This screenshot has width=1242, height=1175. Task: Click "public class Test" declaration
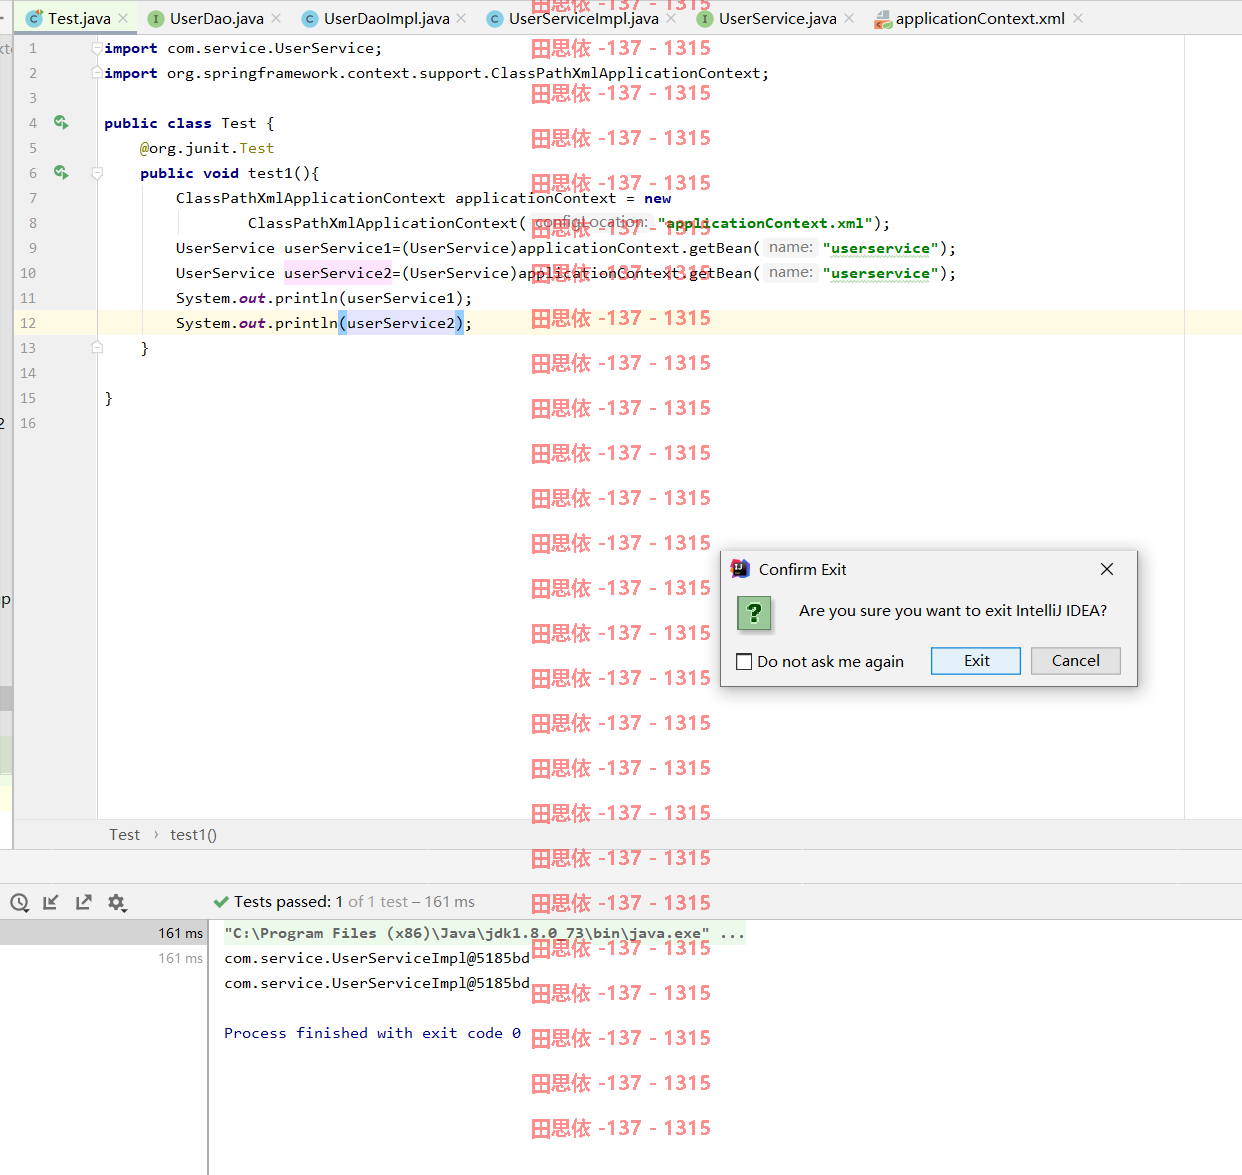[180, 123]
